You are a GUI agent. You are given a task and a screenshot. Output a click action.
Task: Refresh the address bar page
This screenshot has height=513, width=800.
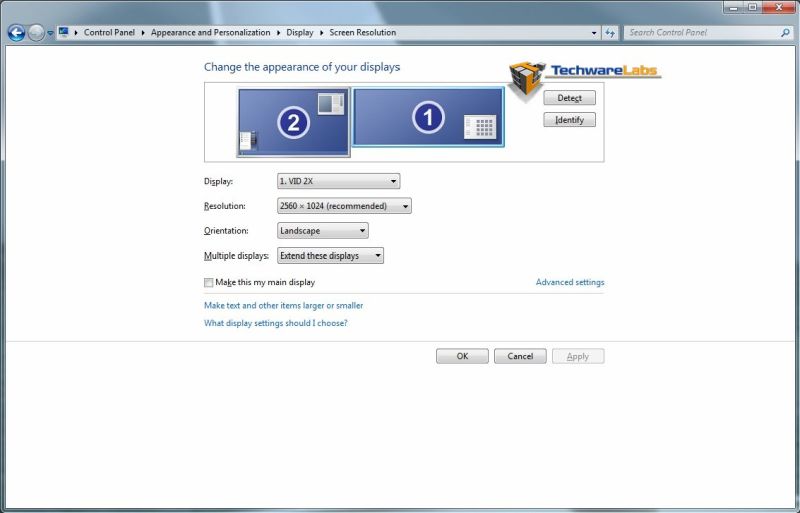610,33
